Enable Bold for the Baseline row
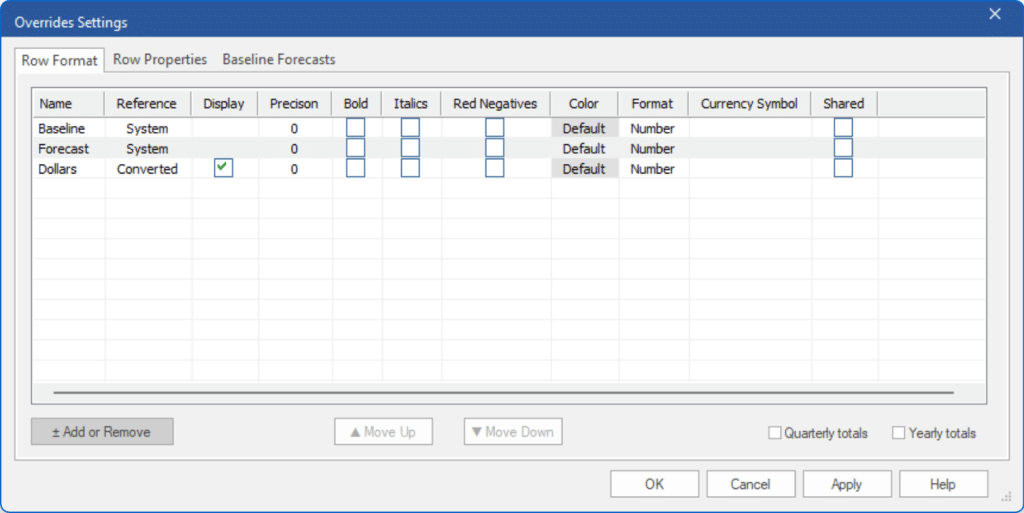This screenshot has height=513, width=1024. pyautogui.click(x=356, y=128)
